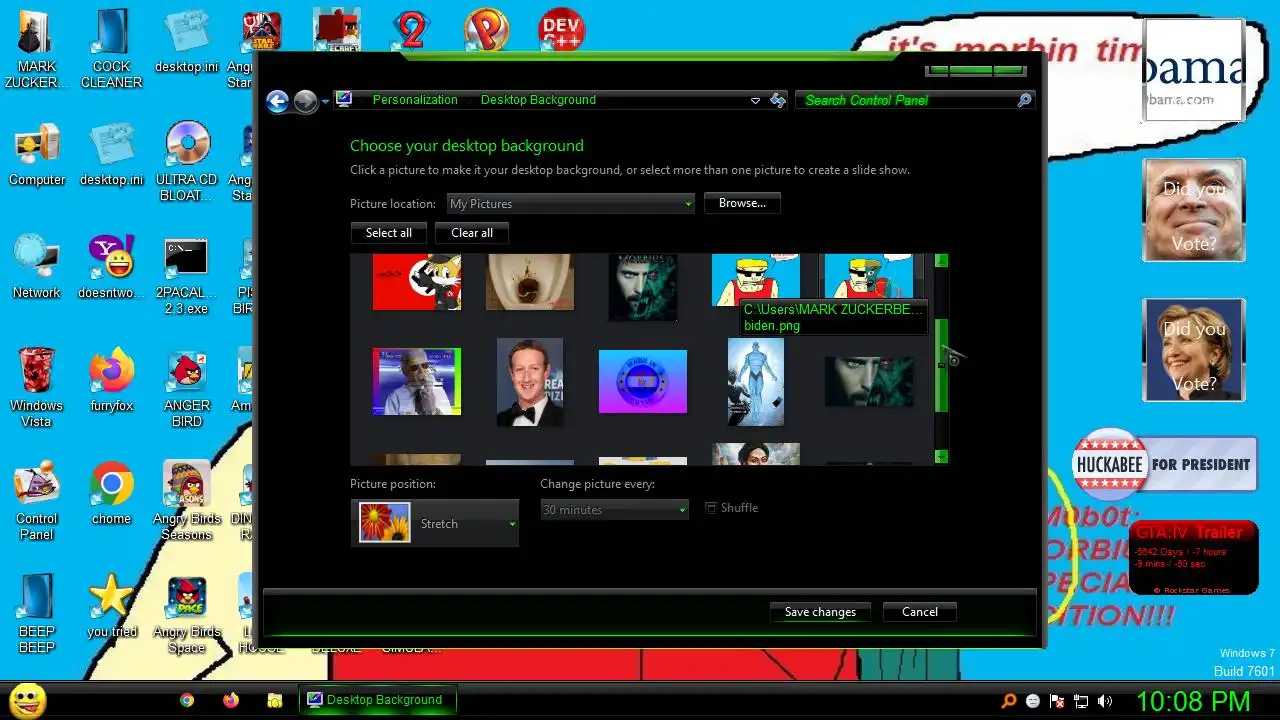The width and height of the screenshot is (1280, 720).
Task: Select the Network desktop icon
Action: (37, 268)
